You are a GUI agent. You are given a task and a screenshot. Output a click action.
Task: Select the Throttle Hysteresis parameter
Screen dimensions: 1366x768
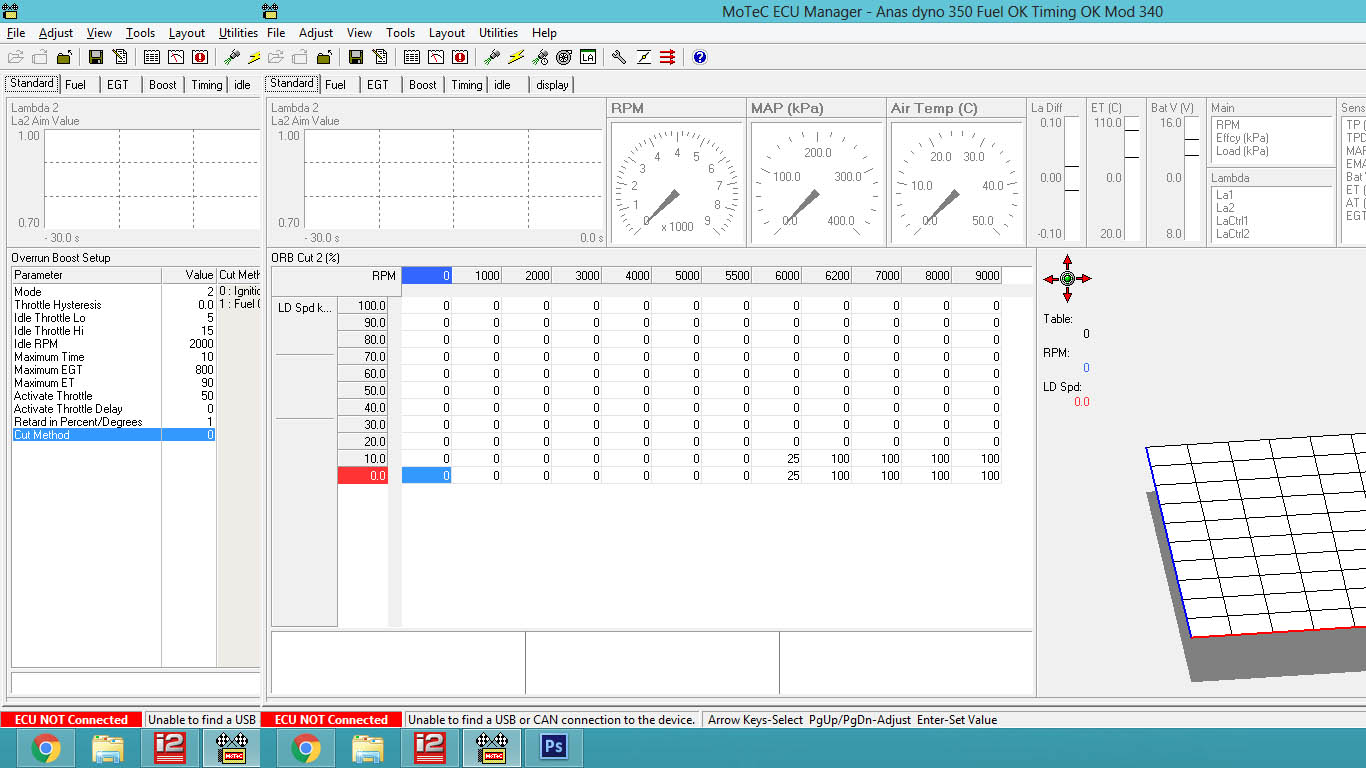pos(113,305)
